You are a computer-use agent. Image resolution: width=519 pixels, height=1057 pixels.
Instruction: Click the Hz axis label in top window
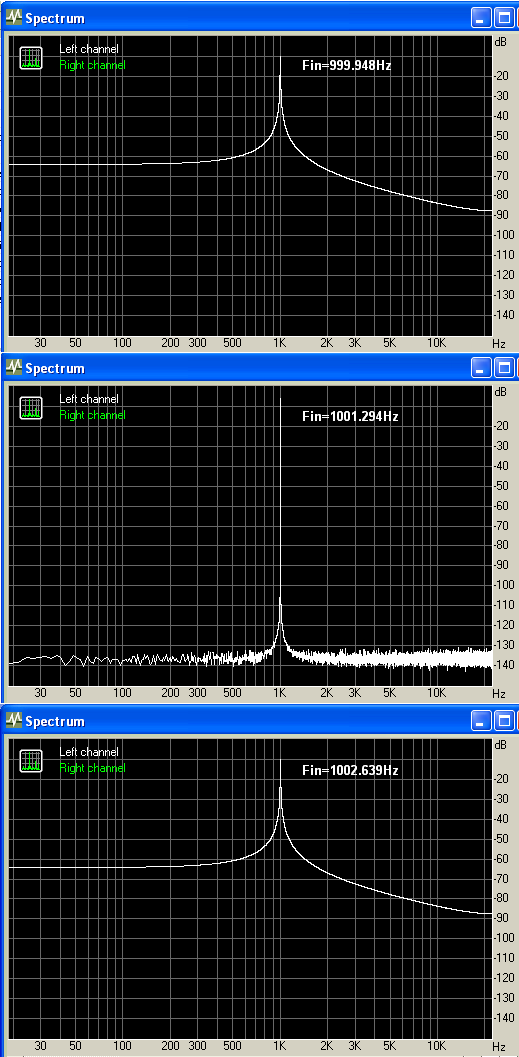pos(499,343)
